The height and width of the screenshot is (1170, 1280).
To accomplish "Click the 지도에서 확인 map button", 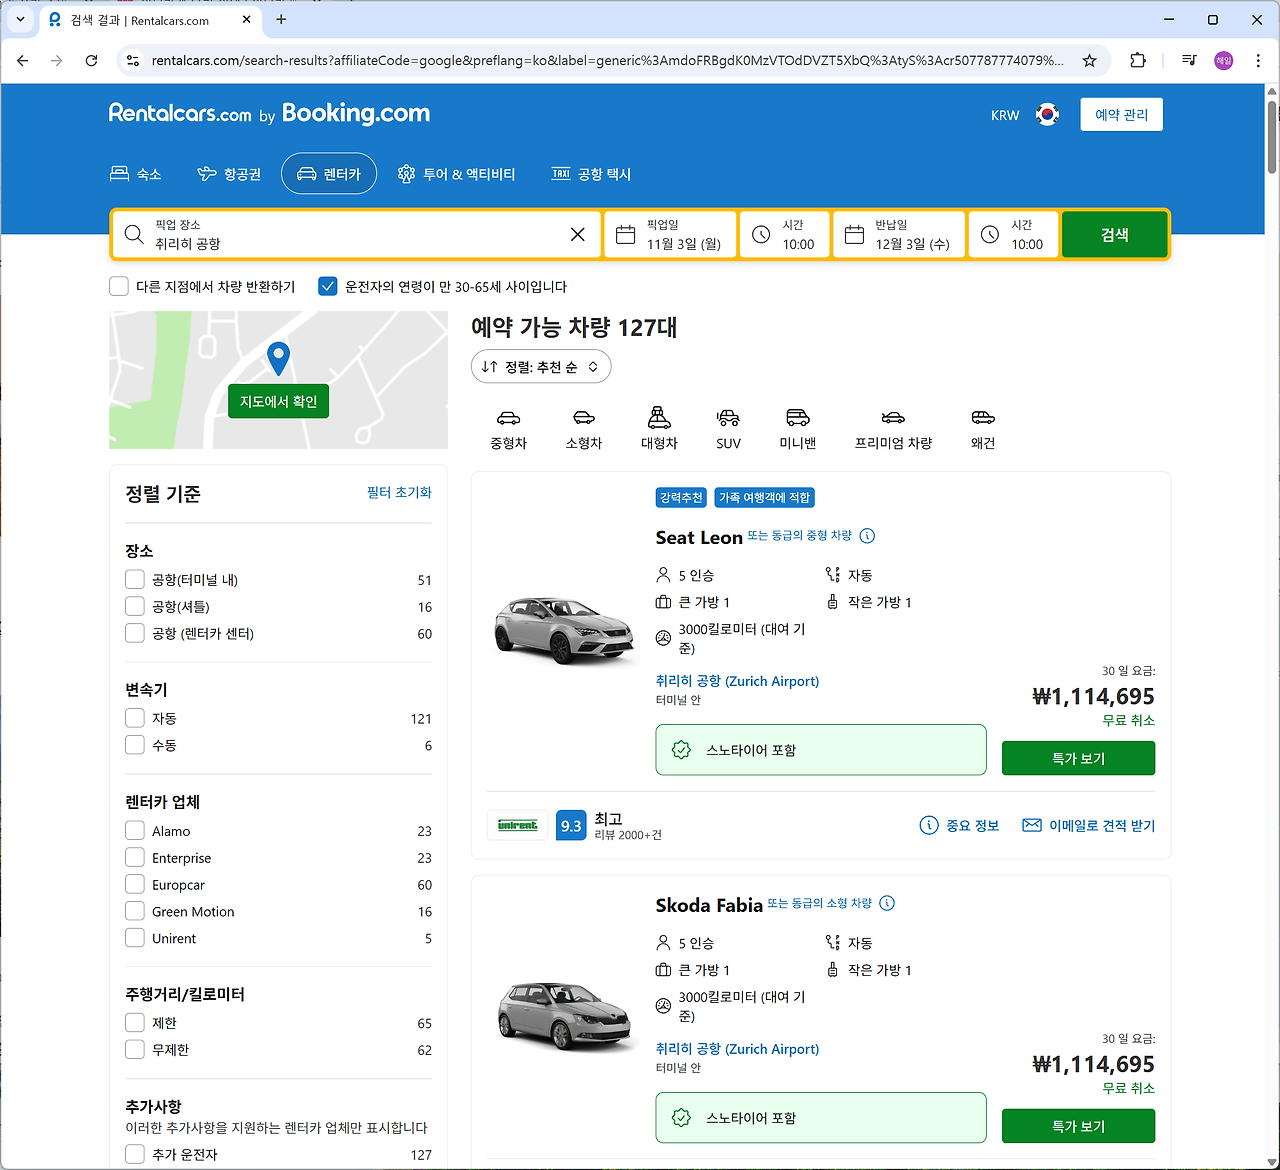I will pos(278,401).
